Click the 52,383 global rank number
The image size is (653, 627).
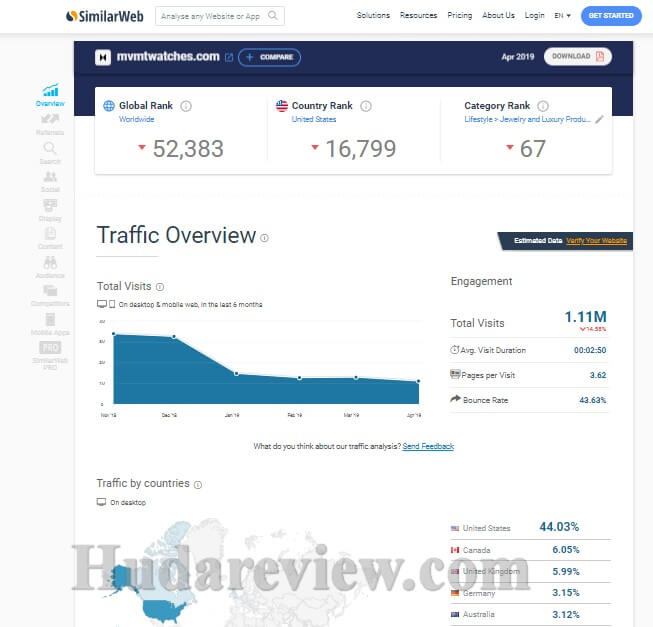click(188, 149)
